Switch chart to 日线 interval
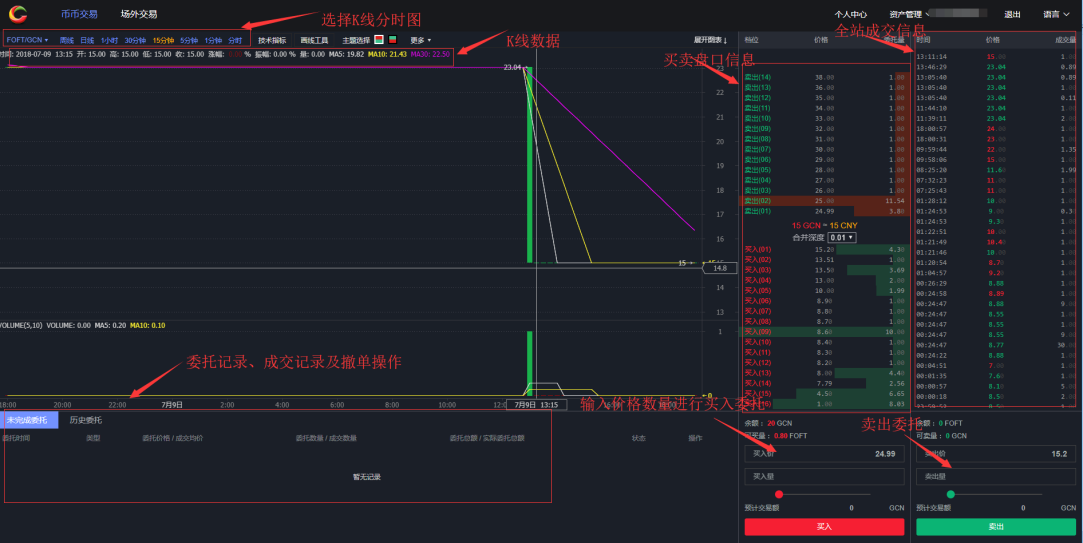 pyautogui.click(x=87, y=40)
